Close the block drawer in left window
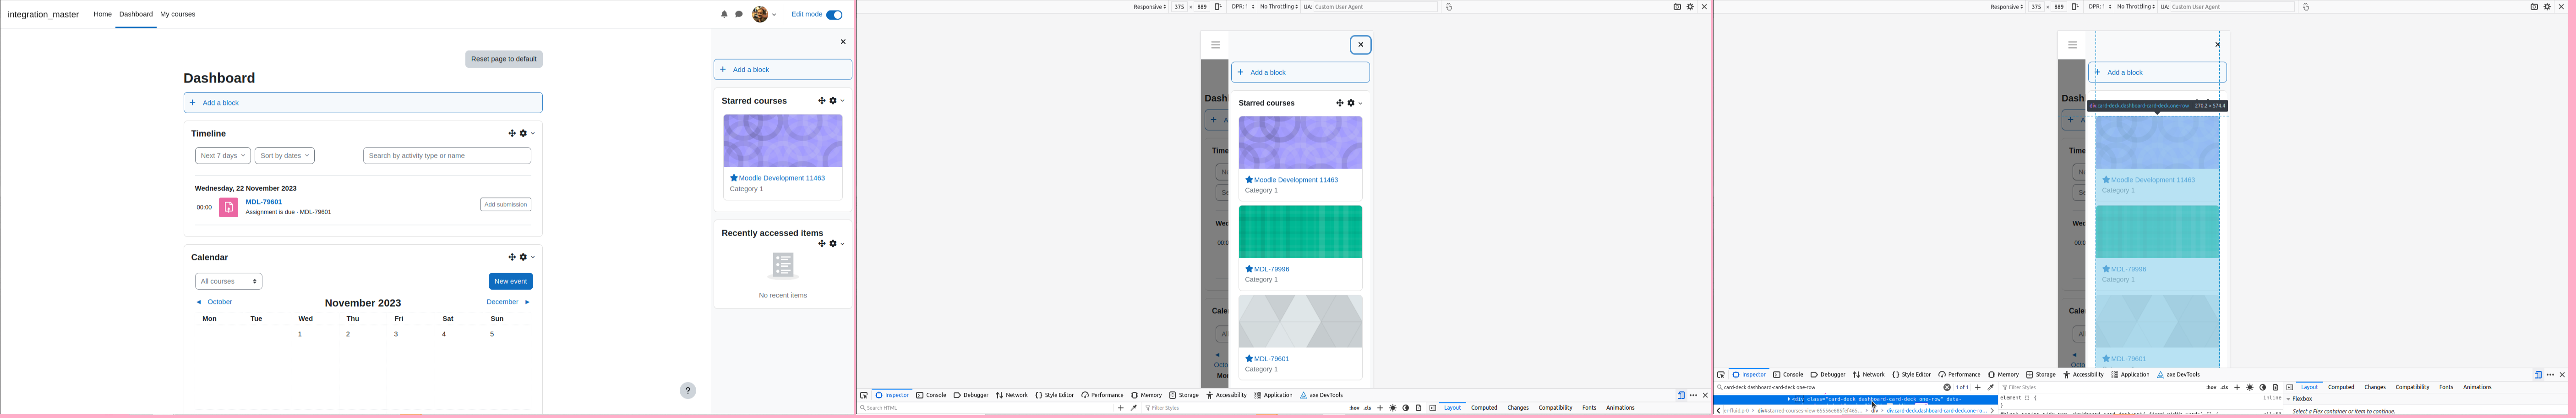This screenshot has height=418, width=2576. (x=843, y=42)
